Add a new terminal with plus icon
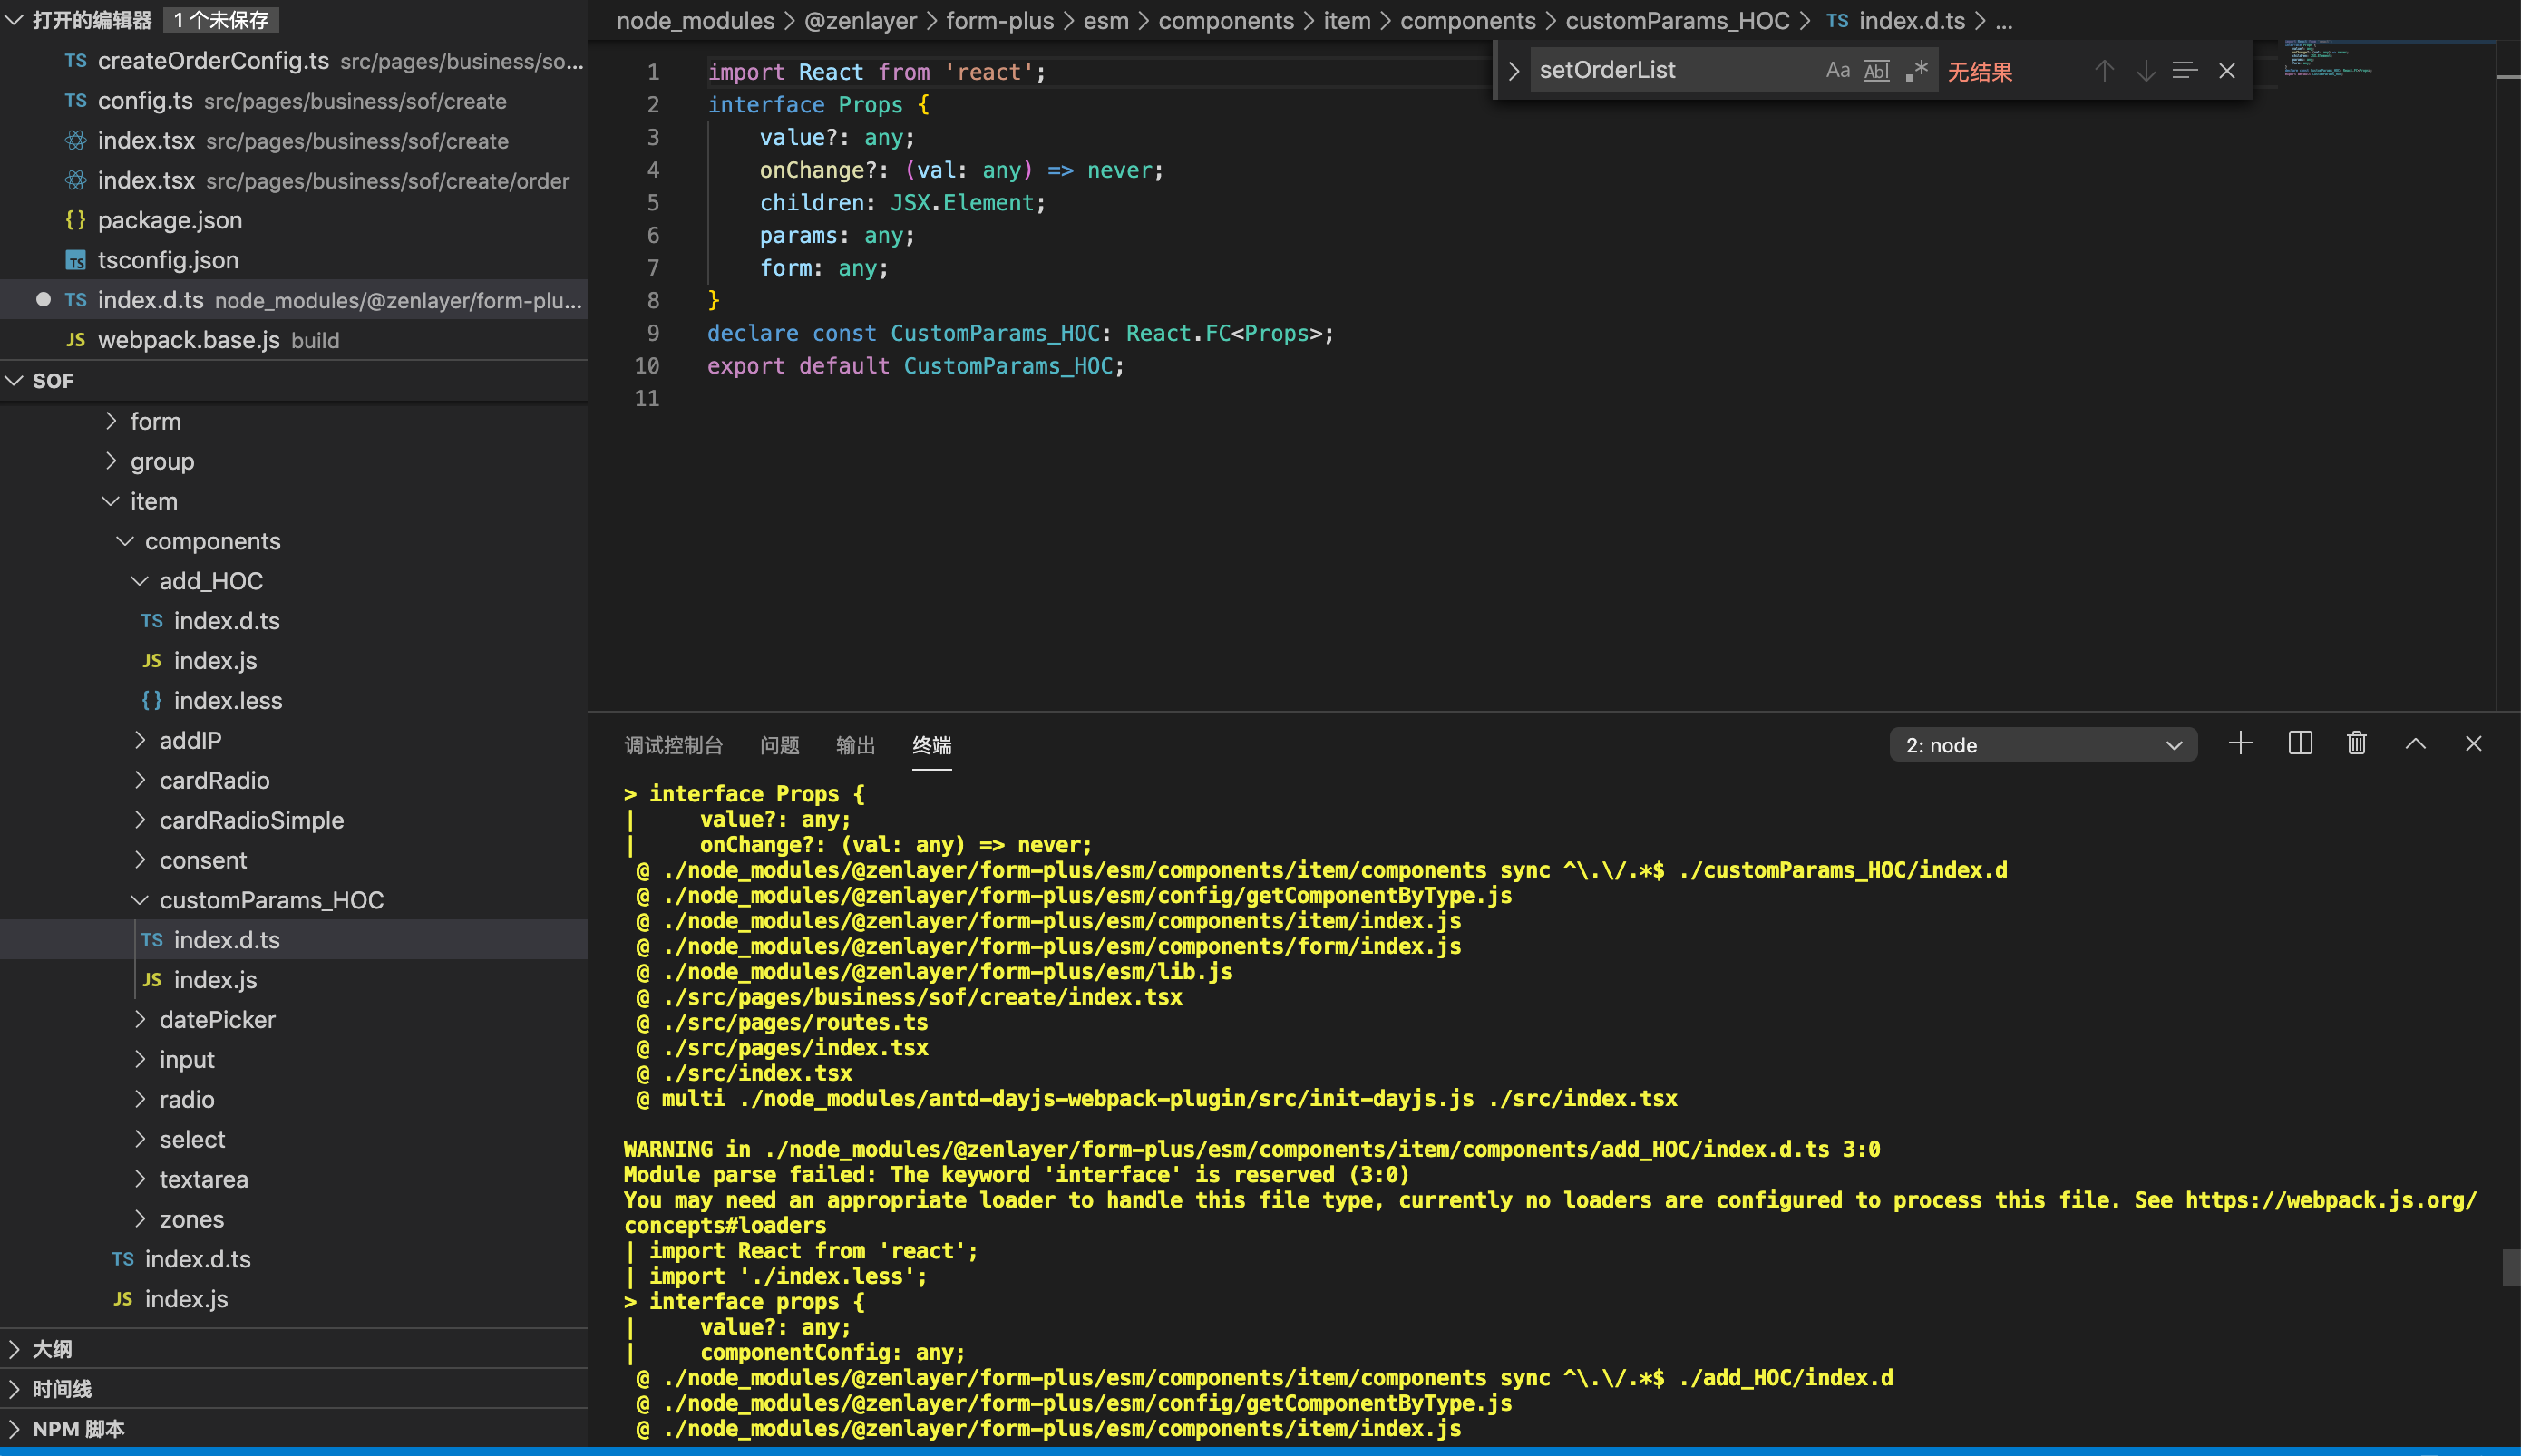Image resolution: width=2521 pixels, height=1456 pixels. [2241, 743]
